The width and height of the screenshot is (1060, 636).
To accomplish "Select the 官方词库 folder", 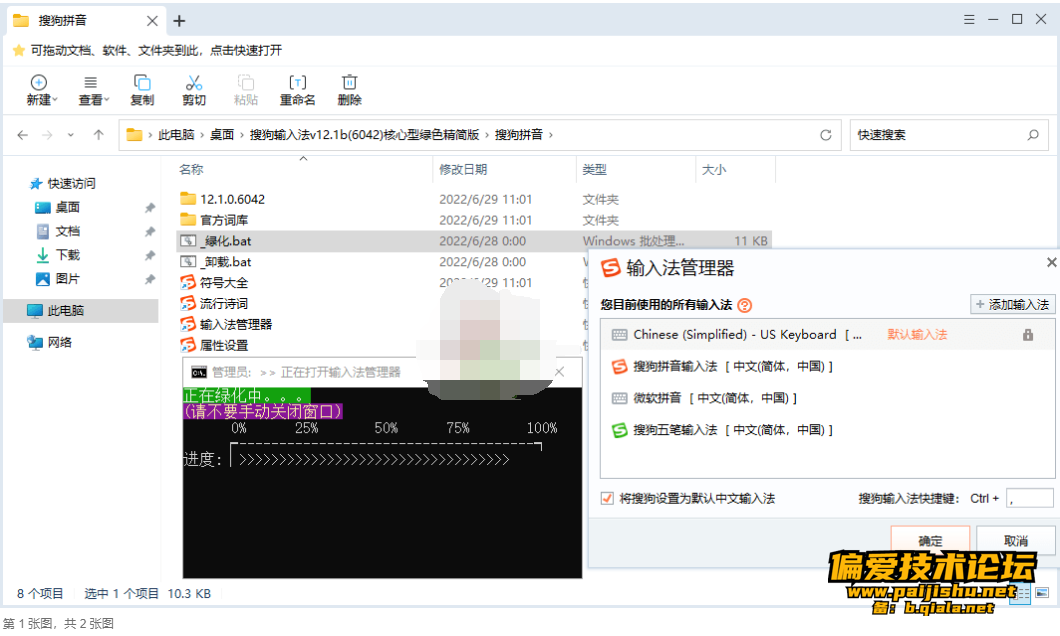I will click(x=214, y=220).
